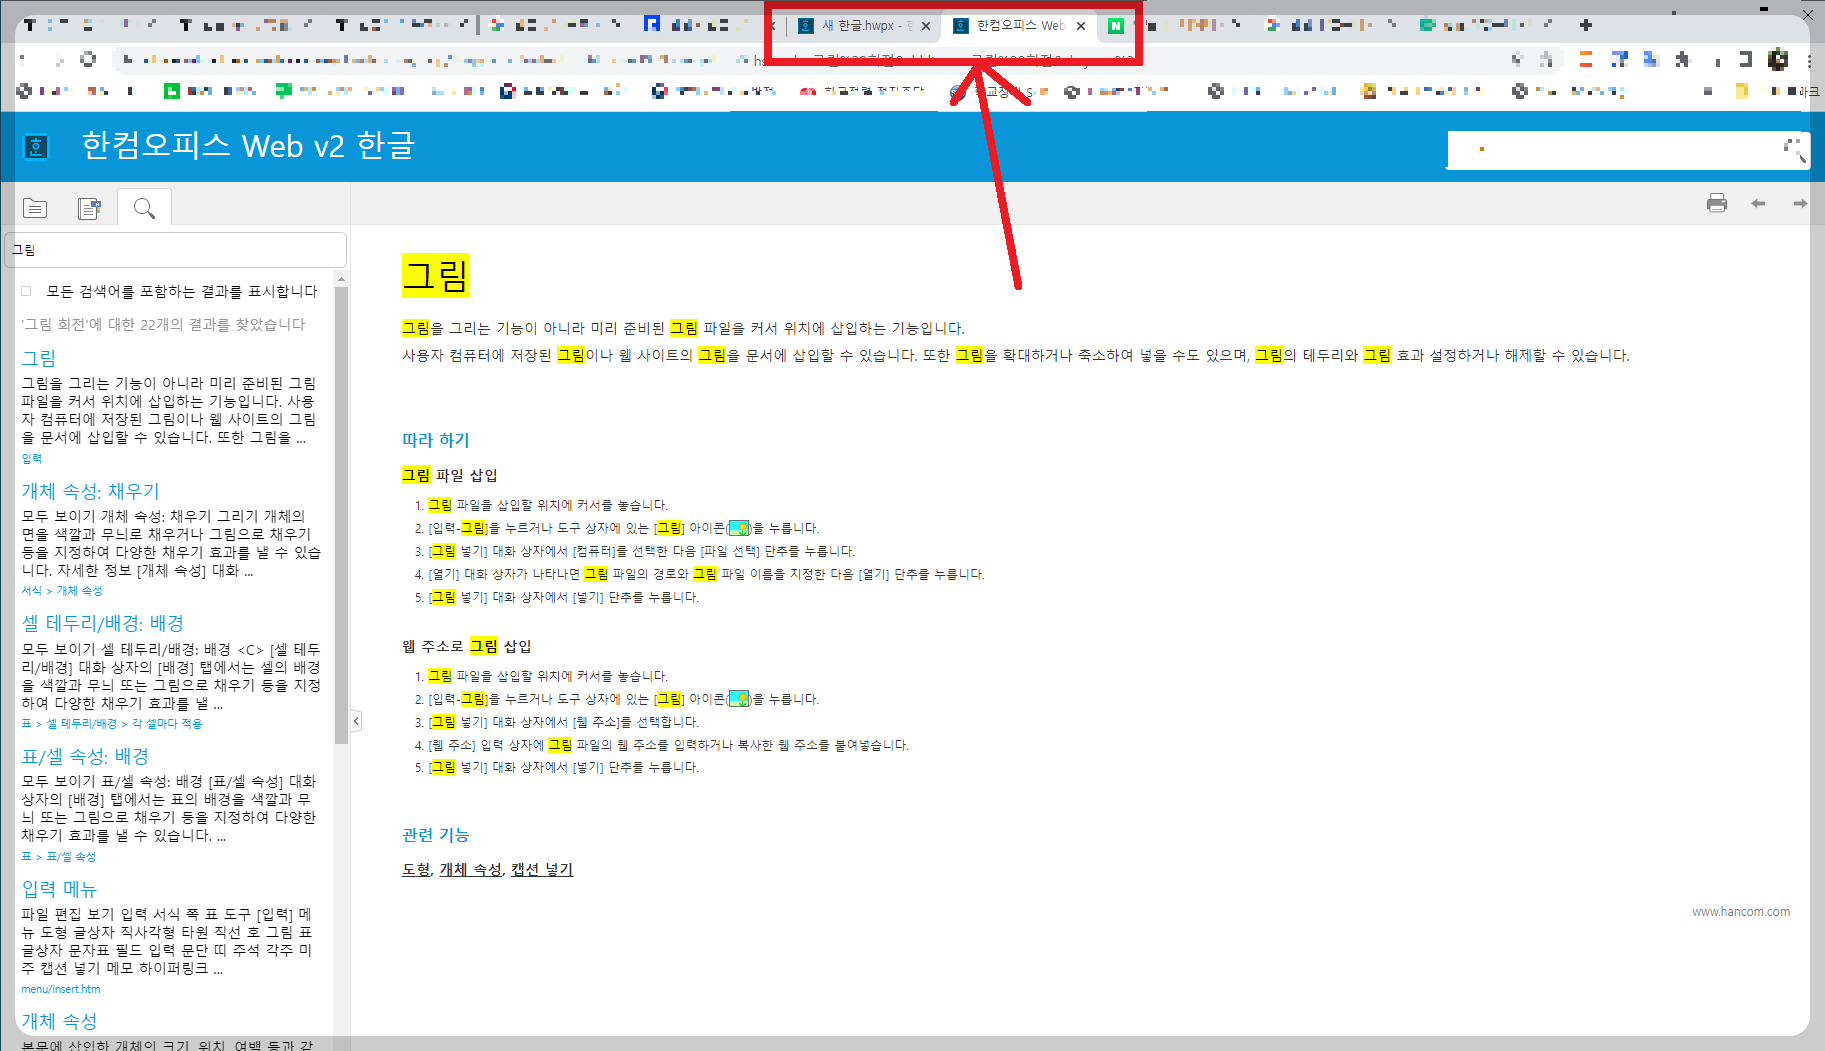Switch to the Naver N browser tab
The width and height of the screenshot is (1825, 1051).
click(x=1116, y=26)
